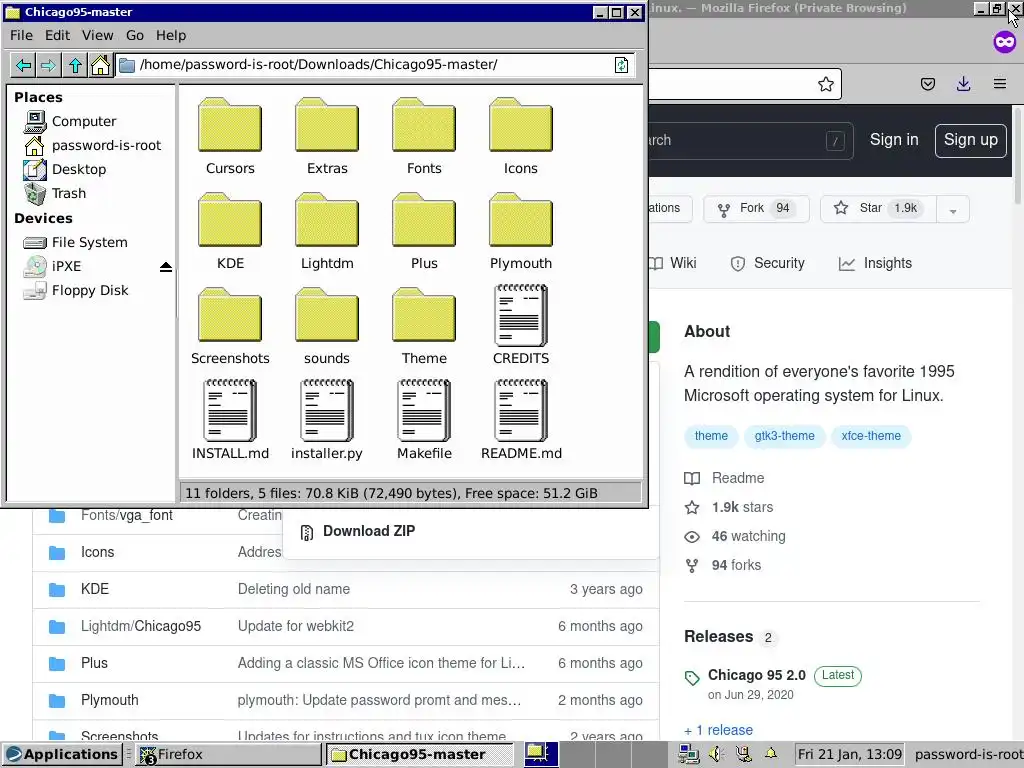Screen dimensions: 1024x768
Task: Star the repository on GitHub
Action: [878, 209]
